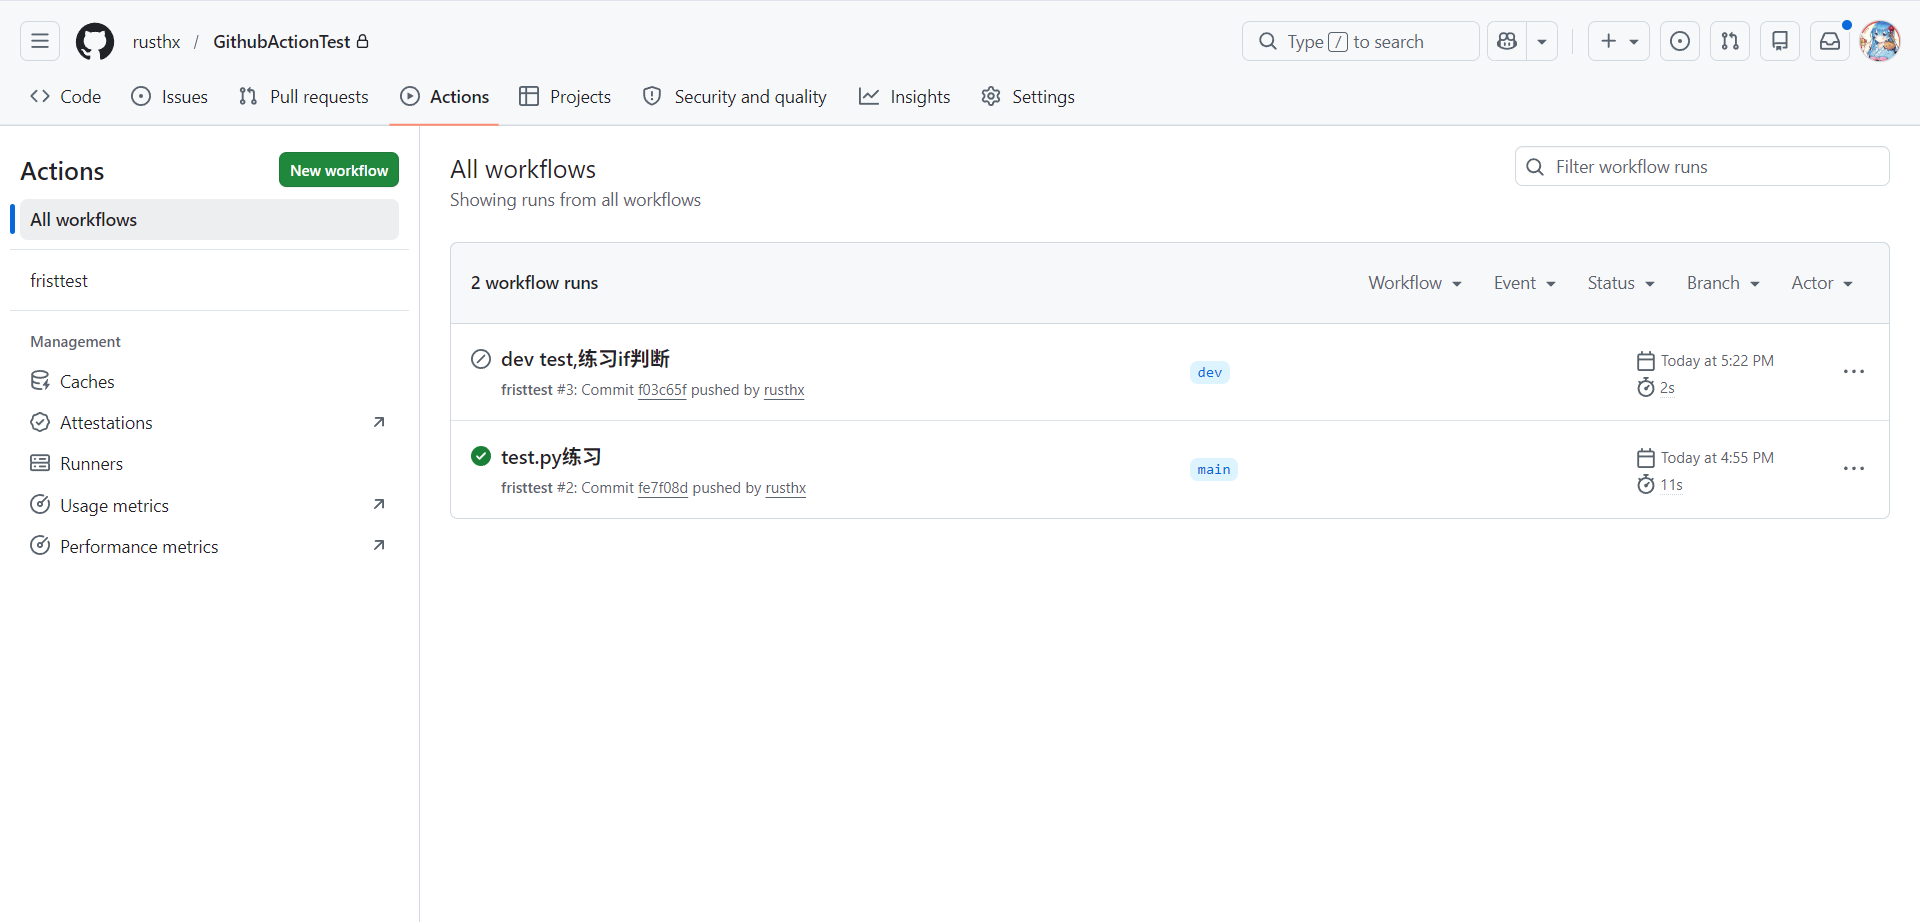This screenshot has width=1920, height=922.
Task: Go to the Settings tab
Action: click(x=1028, y=97)
